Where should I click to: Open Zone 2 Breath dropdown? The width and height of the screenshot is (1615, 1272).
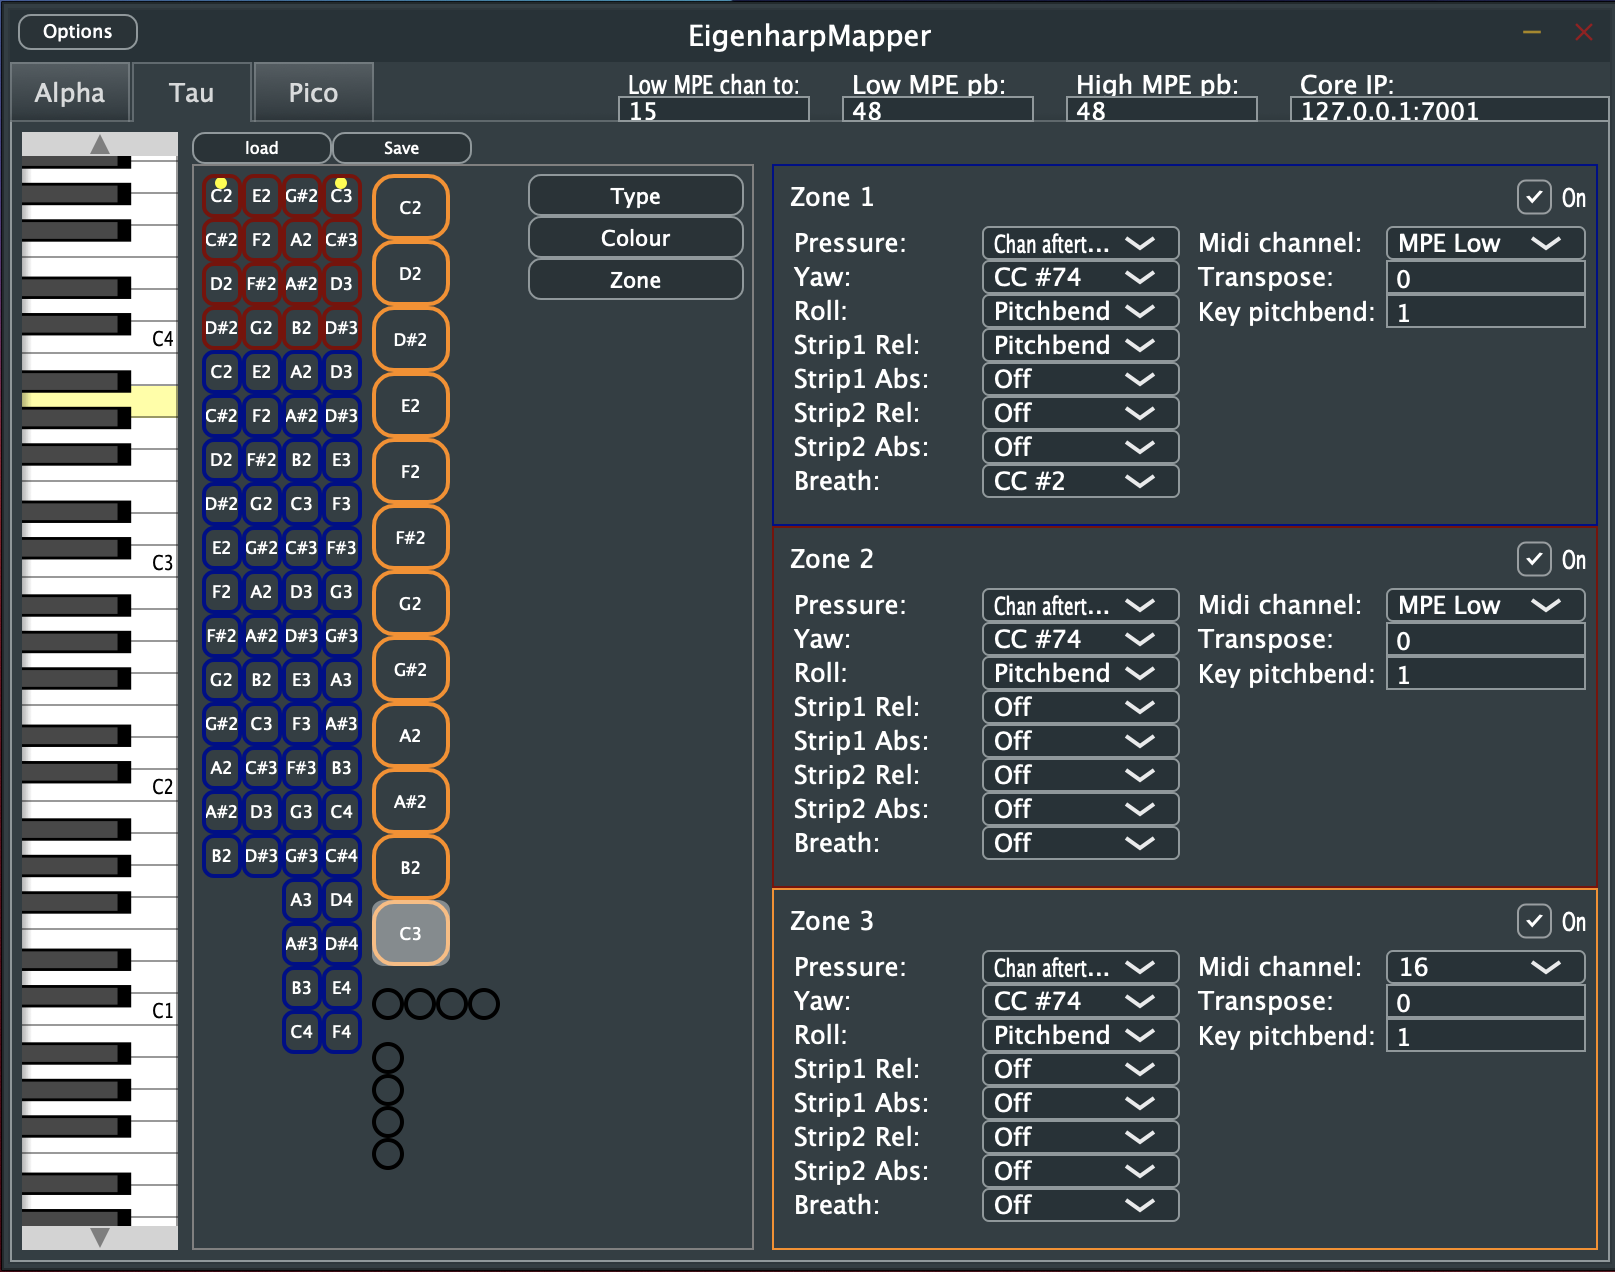pos(1080,844)
